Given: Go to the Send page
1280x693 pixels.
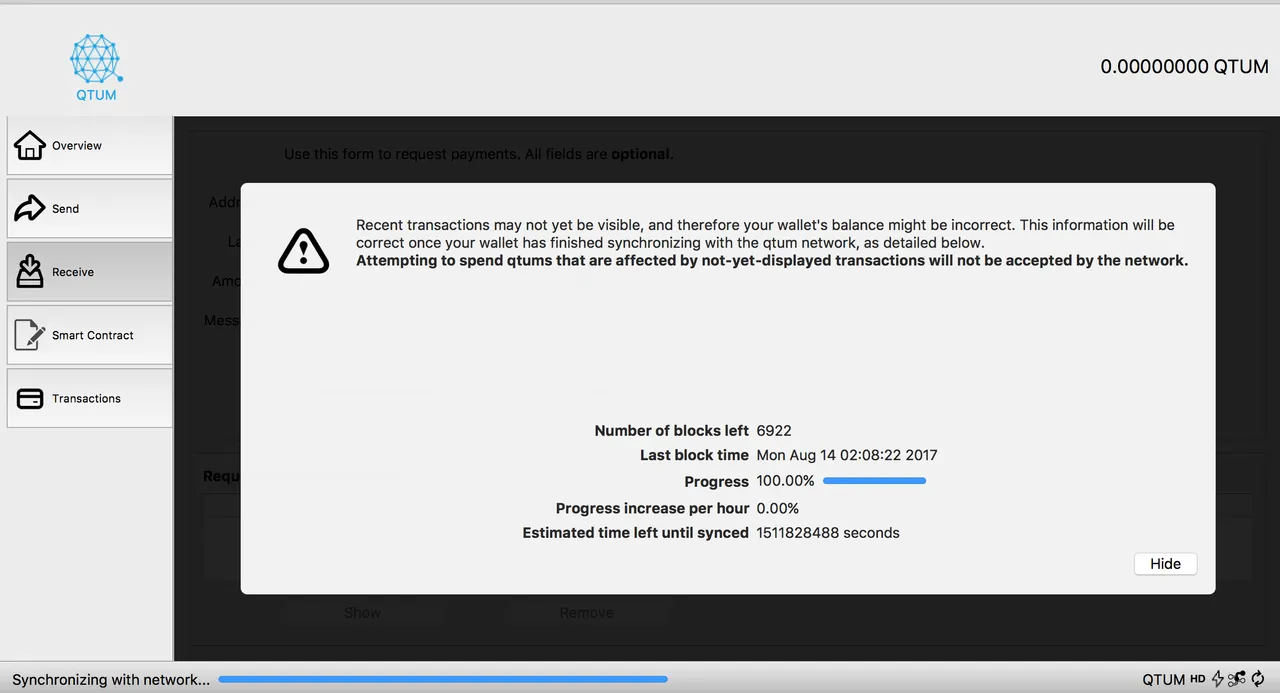Looking at the screenshot, I should [x=89, y=208].
